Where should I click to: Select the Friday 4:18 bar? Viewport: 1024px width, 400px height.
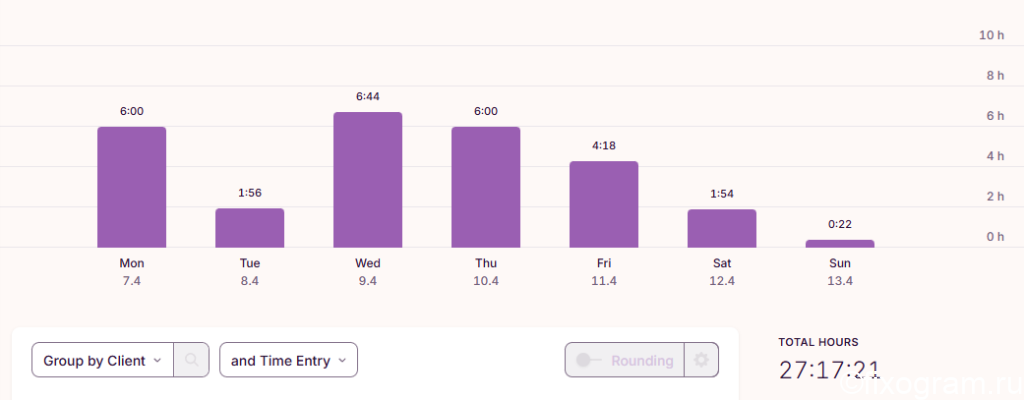click(604, 205)
